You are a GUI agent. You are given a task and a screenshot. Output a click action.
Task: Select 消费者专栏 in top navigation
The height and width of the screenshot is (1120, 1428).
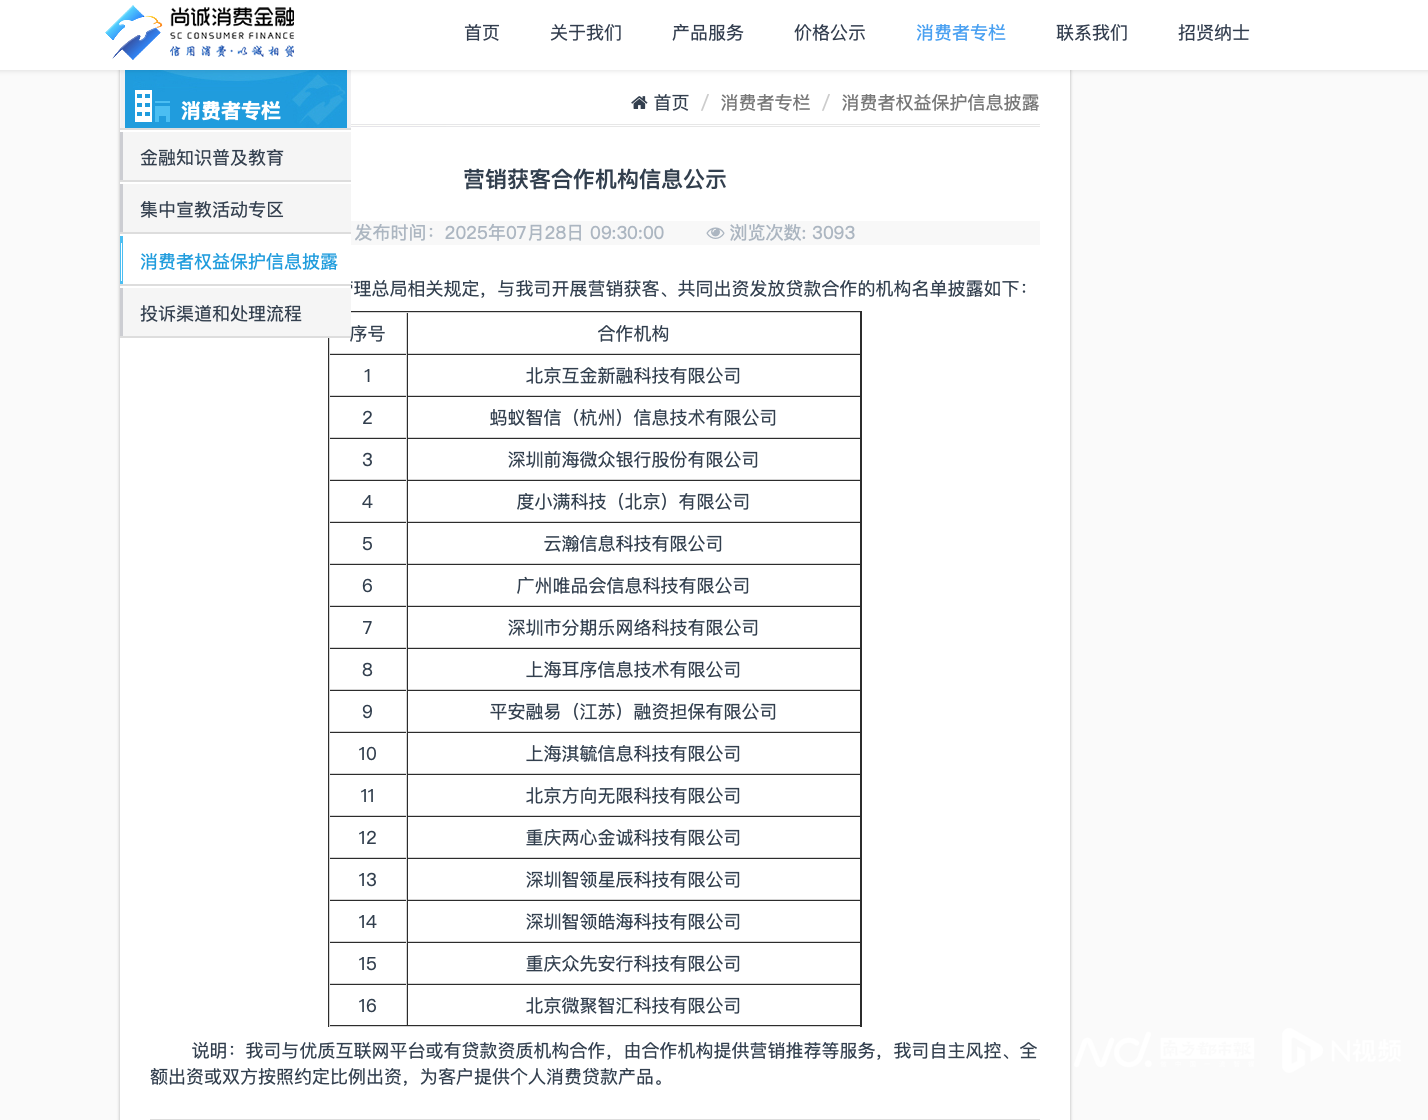tap(961, 33)
